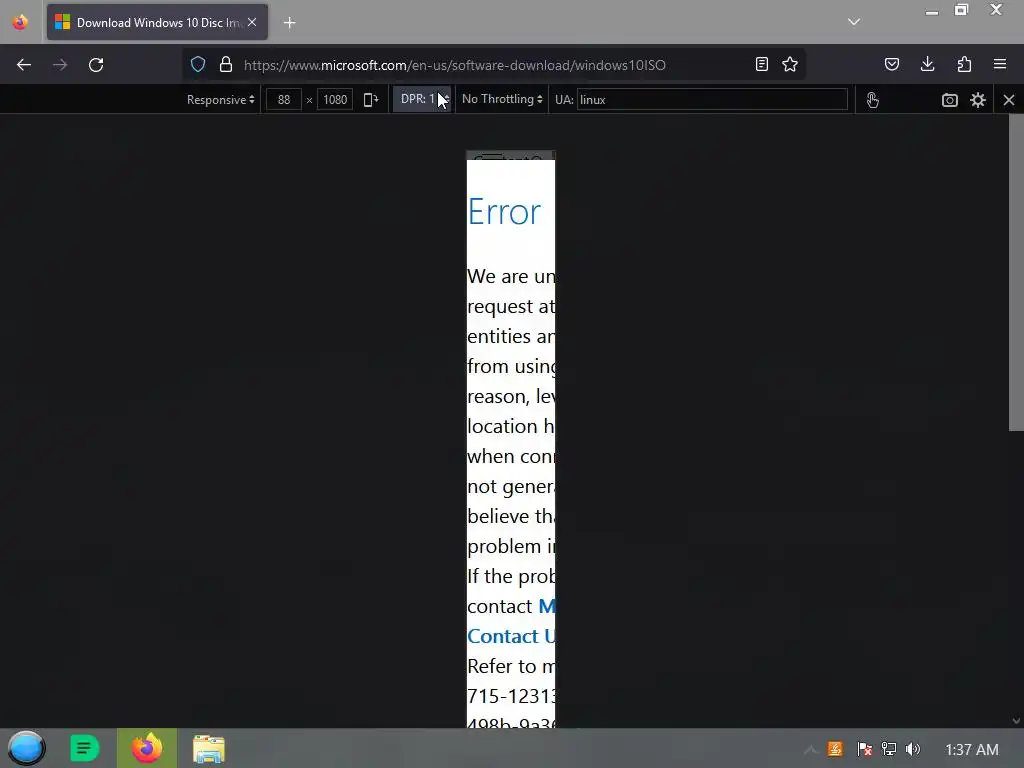This screenshot has height=768, width=1024.
Task: Open responsive design mode settings gear
Action: click(978, 100)
